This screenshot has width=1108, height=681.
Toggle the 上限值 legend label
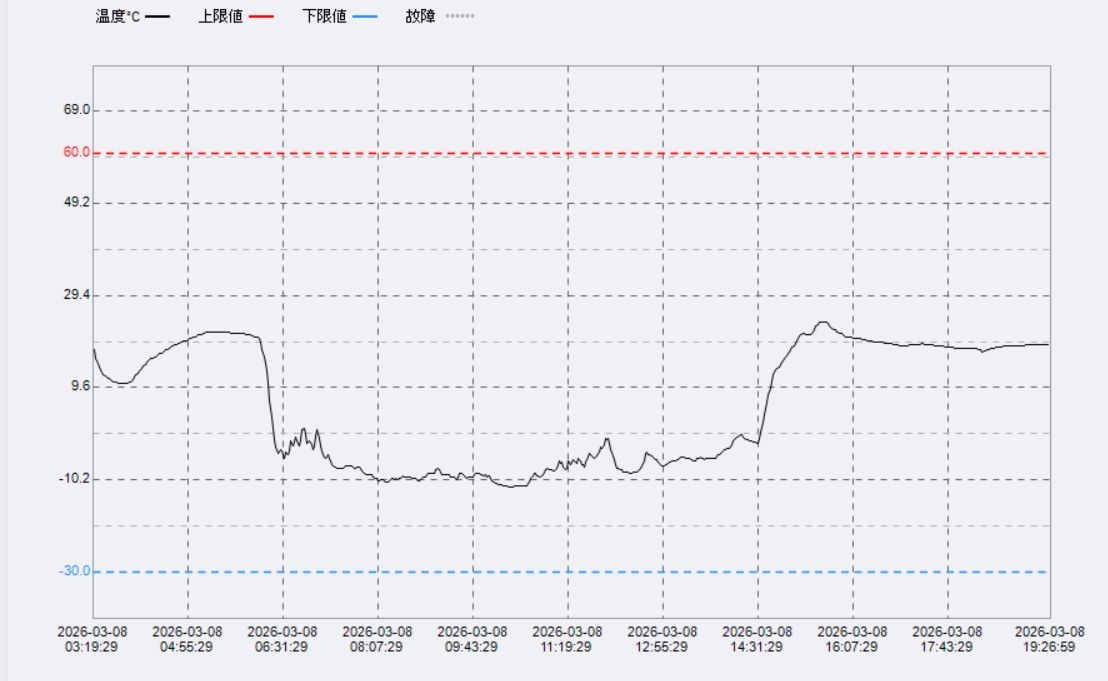(221, 17)
